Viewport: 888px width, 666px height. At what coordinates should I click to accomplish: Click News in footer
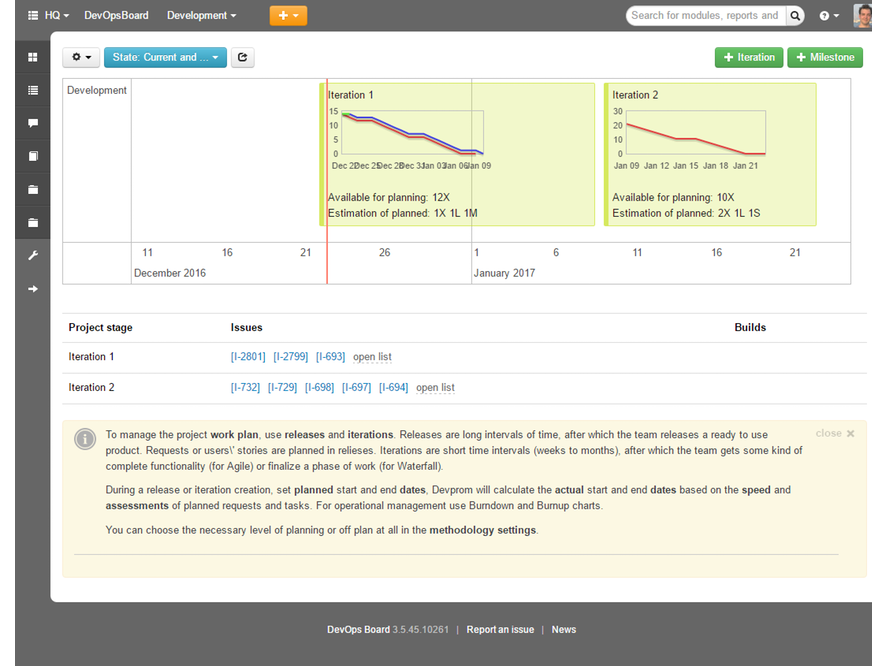(563, 630)
